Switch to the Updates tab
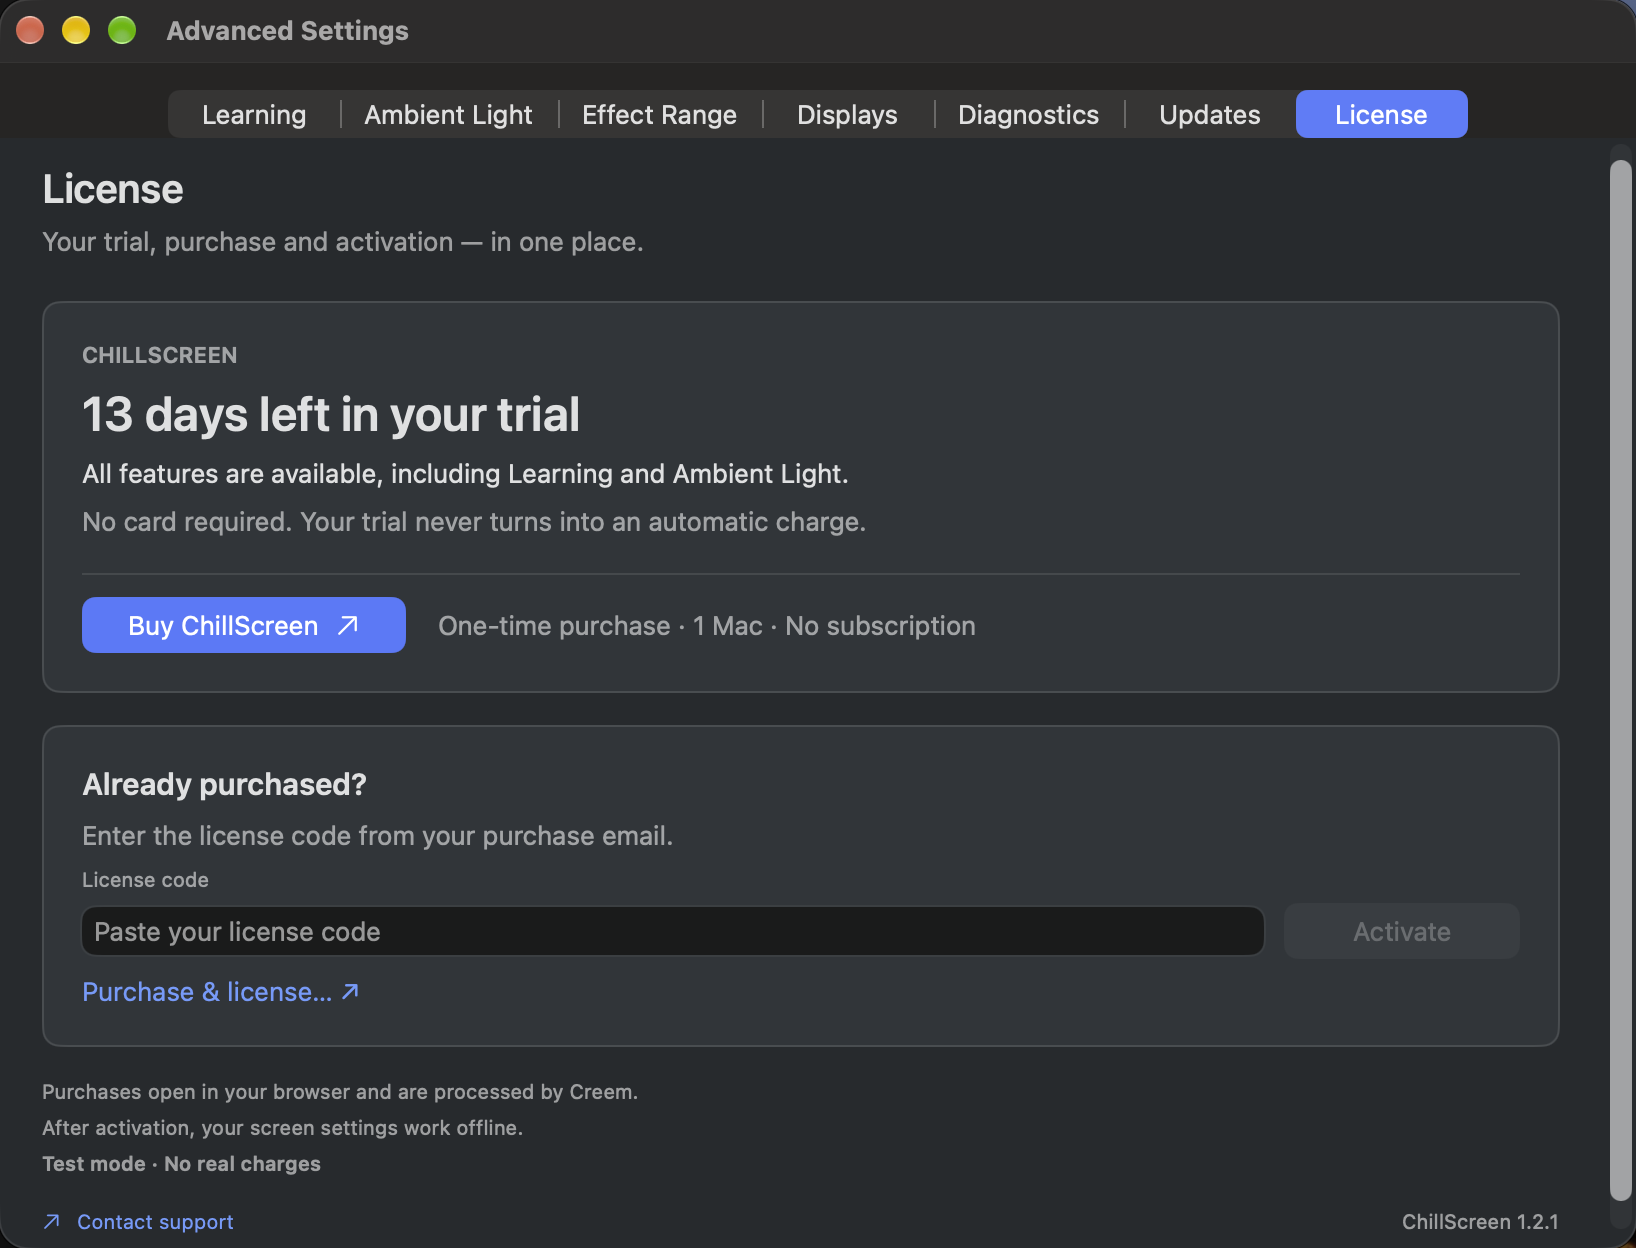This screenshot has height=1248, width=1636. (1209, 115)
